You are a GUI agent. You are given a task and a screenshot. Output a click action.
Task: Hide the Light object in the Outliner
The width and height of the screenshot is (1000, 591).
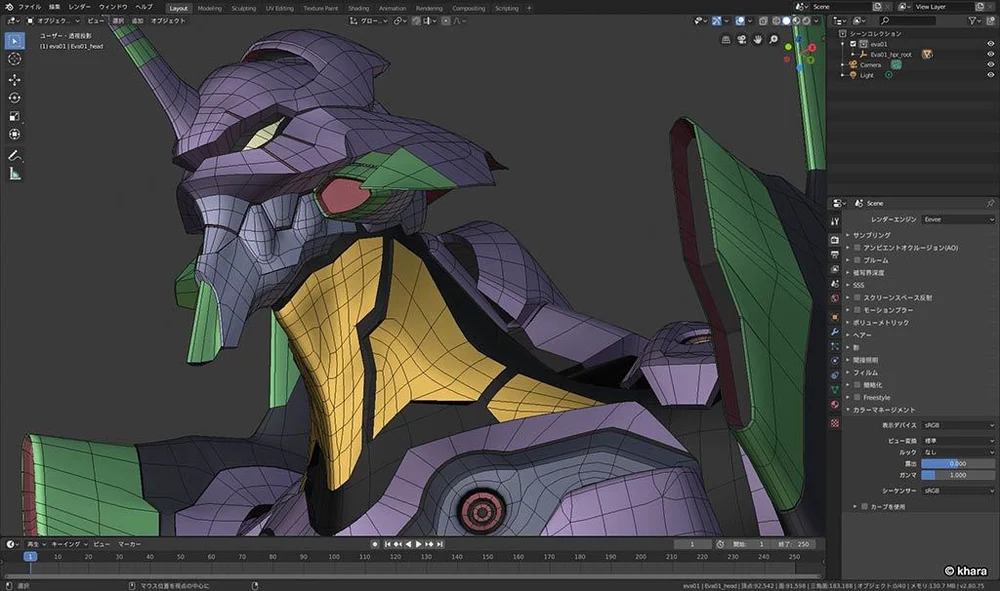[x=991, y=74]
